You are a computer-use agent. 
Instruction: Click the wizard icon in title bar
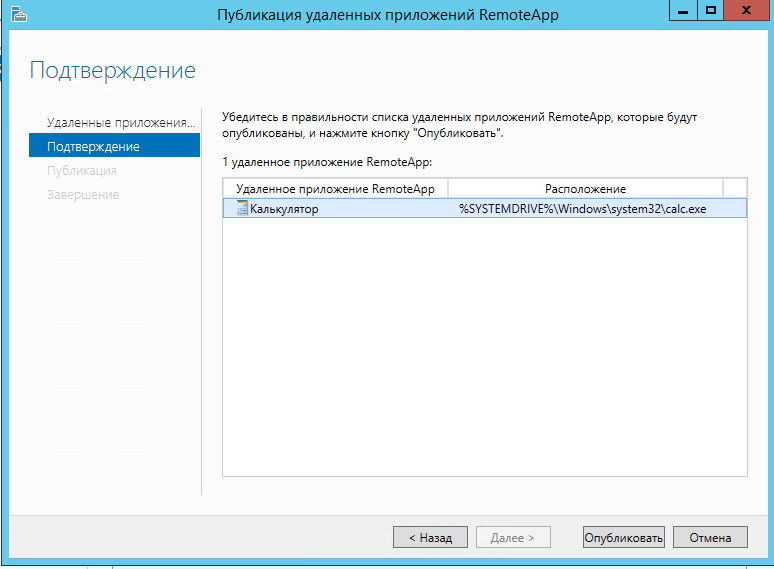[x=18, y=14]
